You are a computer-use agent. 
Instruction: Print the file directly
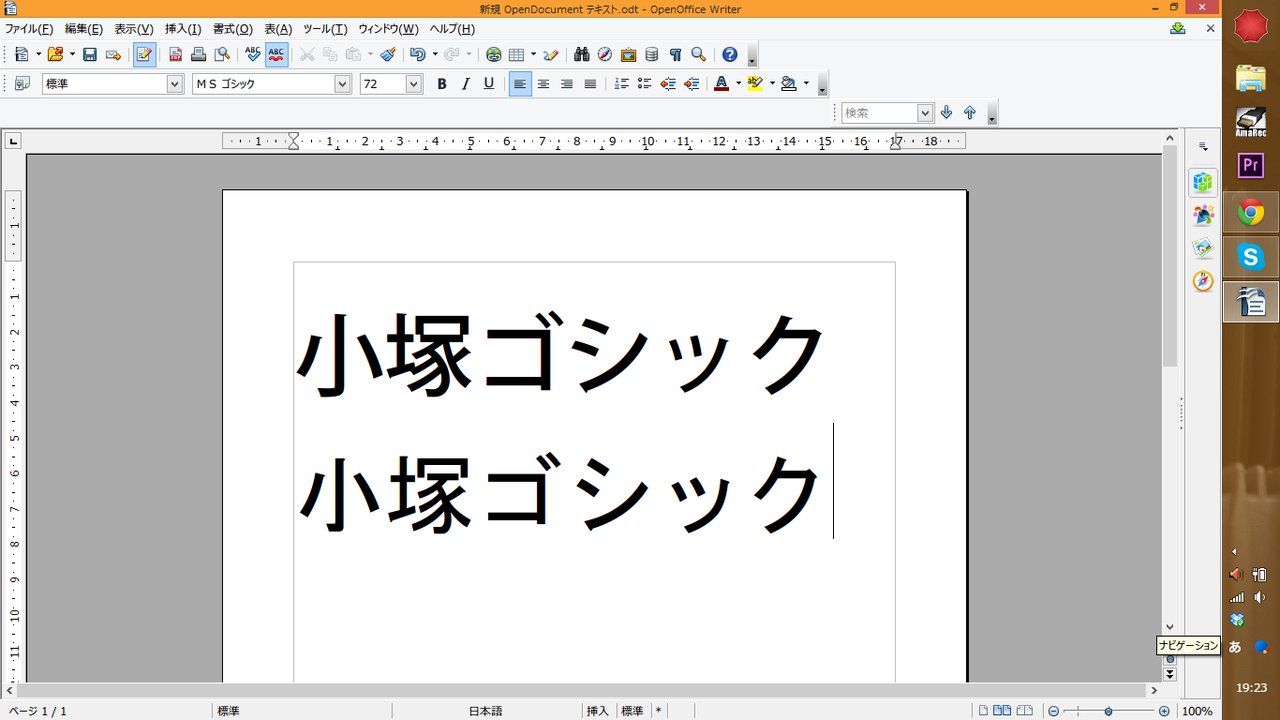coord(199,55)
